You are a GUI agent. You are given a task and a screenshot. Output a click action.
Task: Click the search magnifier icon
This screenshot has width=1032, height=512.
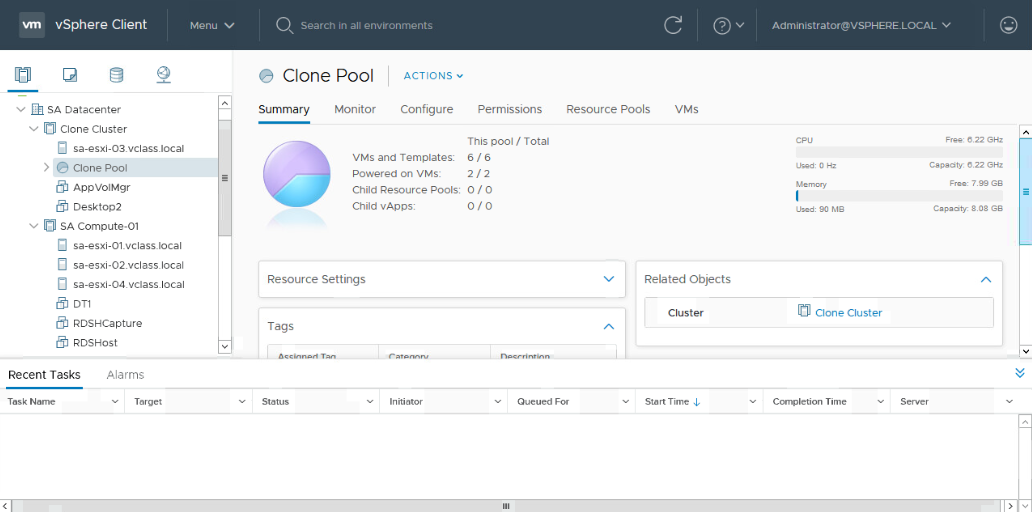coord(284,25)
